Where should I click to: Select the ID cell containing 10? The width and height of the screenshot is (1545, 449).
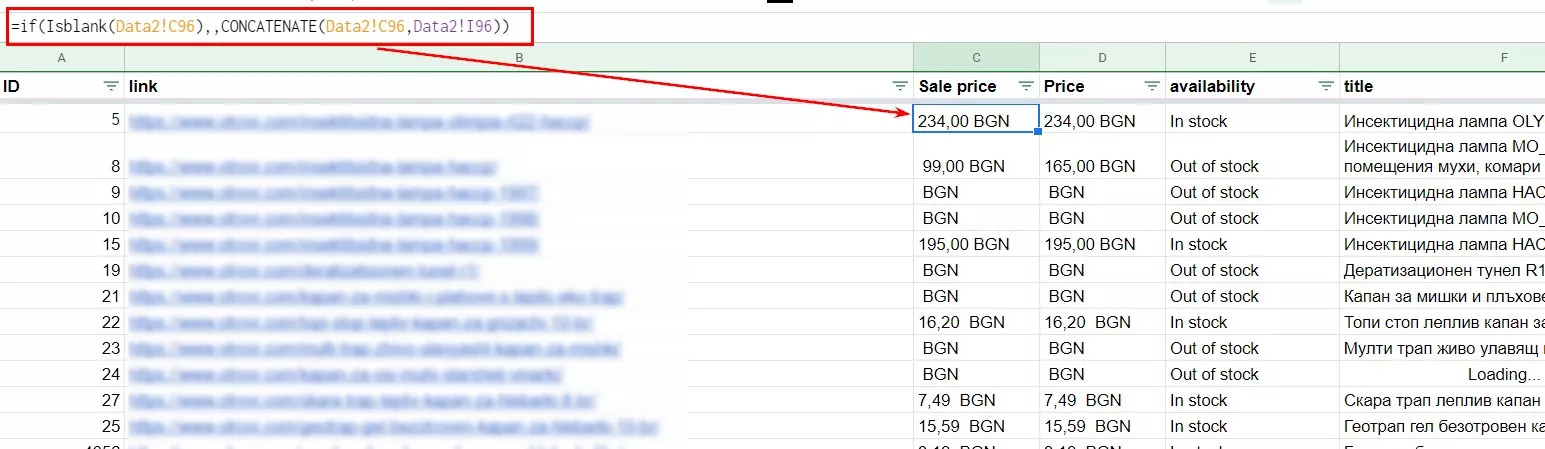coord(62,218)
